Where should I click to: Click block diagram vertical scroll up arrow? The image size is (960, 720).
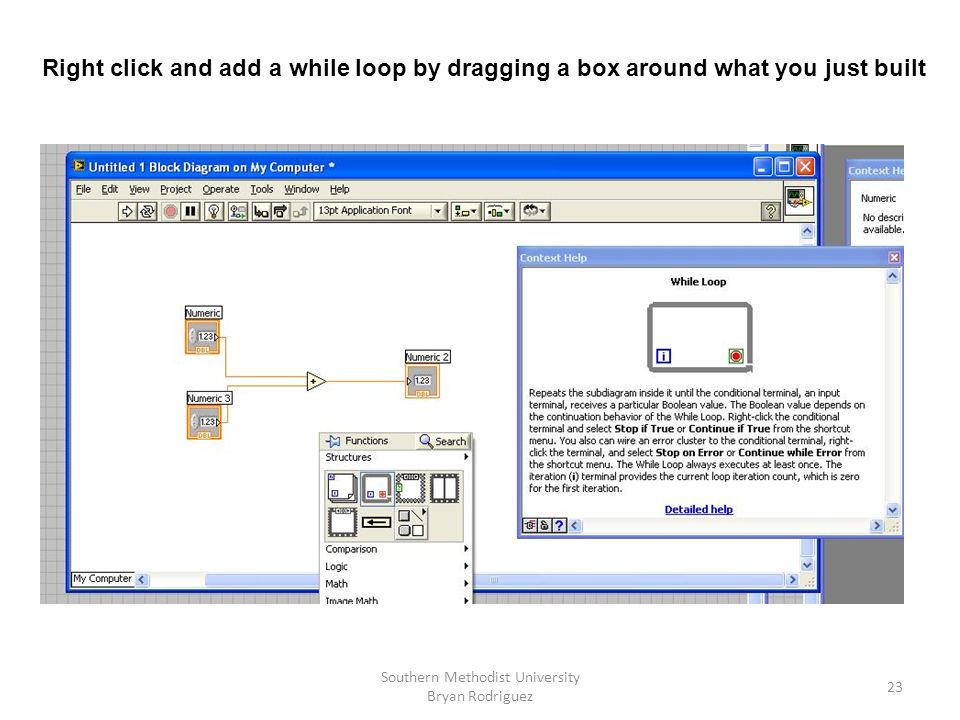pos(807,231)
